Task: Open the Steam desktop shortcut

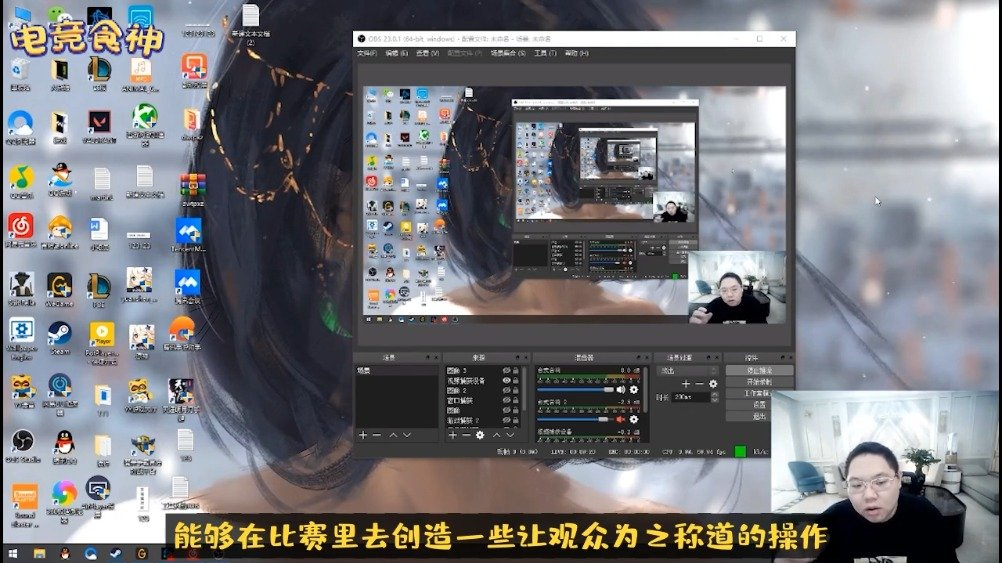Action: pyautogui.click(x=59, y=337)
